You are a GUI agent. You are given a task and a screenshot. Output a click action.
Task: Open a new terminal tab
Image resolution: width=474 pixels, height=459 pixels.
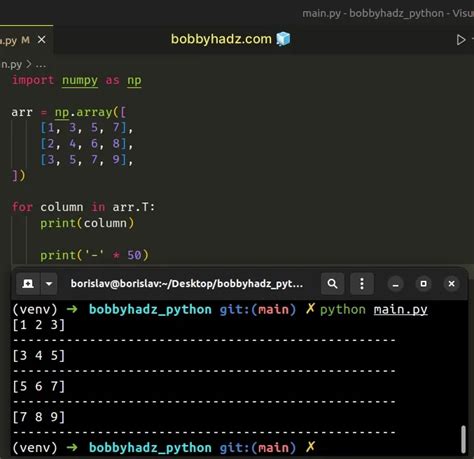point(28,284)
